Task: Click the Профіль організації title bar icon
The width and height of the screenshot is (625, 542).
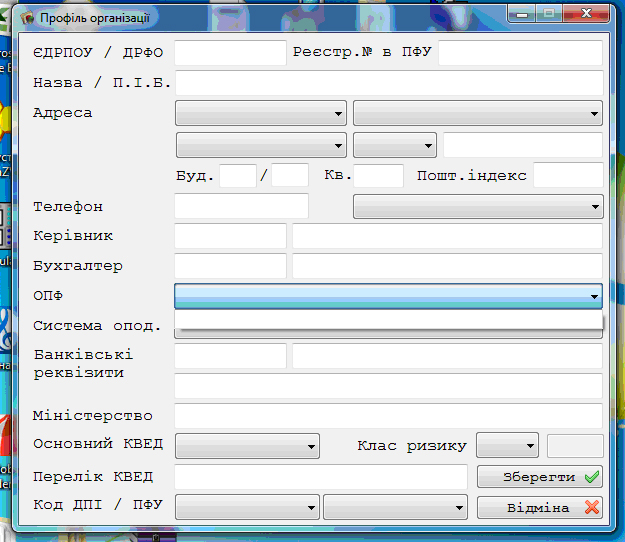Action: coord(27,18)
